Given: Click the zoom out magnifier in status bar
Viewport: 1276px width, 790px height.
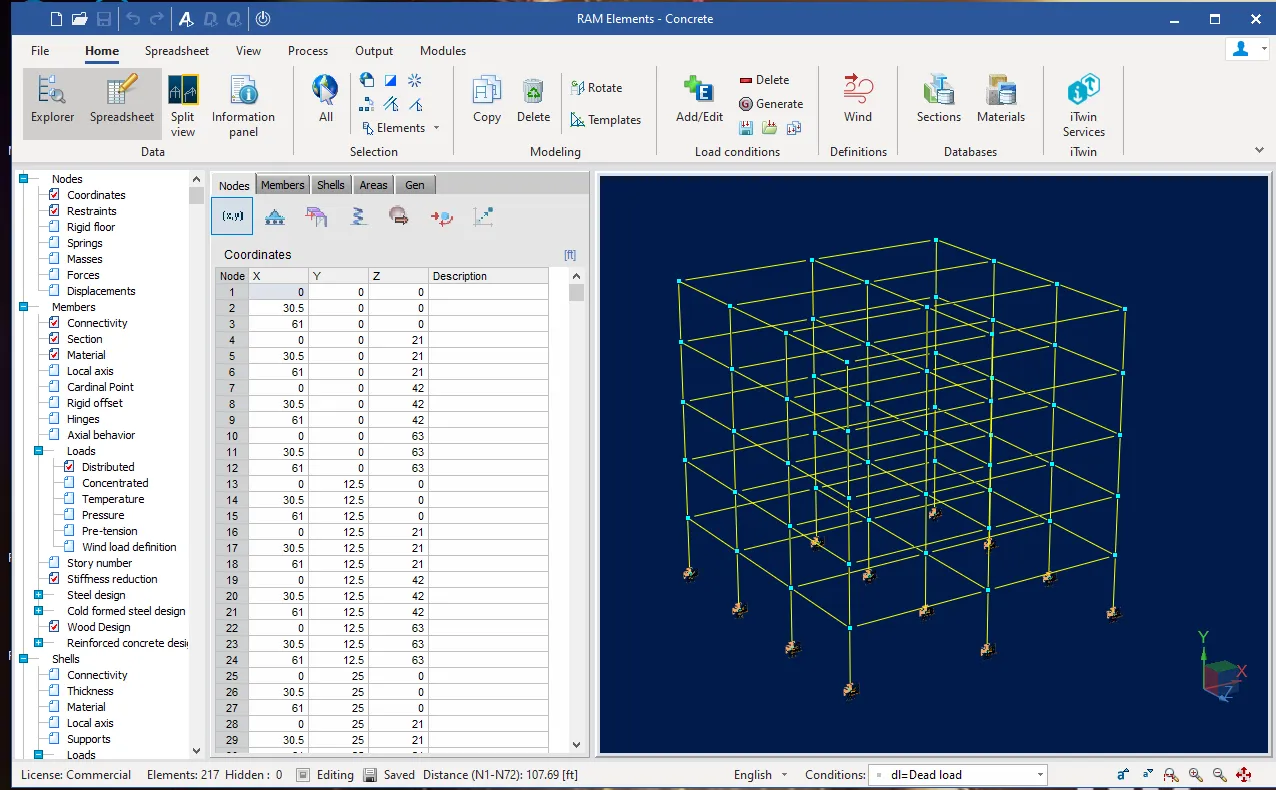Looking at the screenshot, I should point(1219,775).
